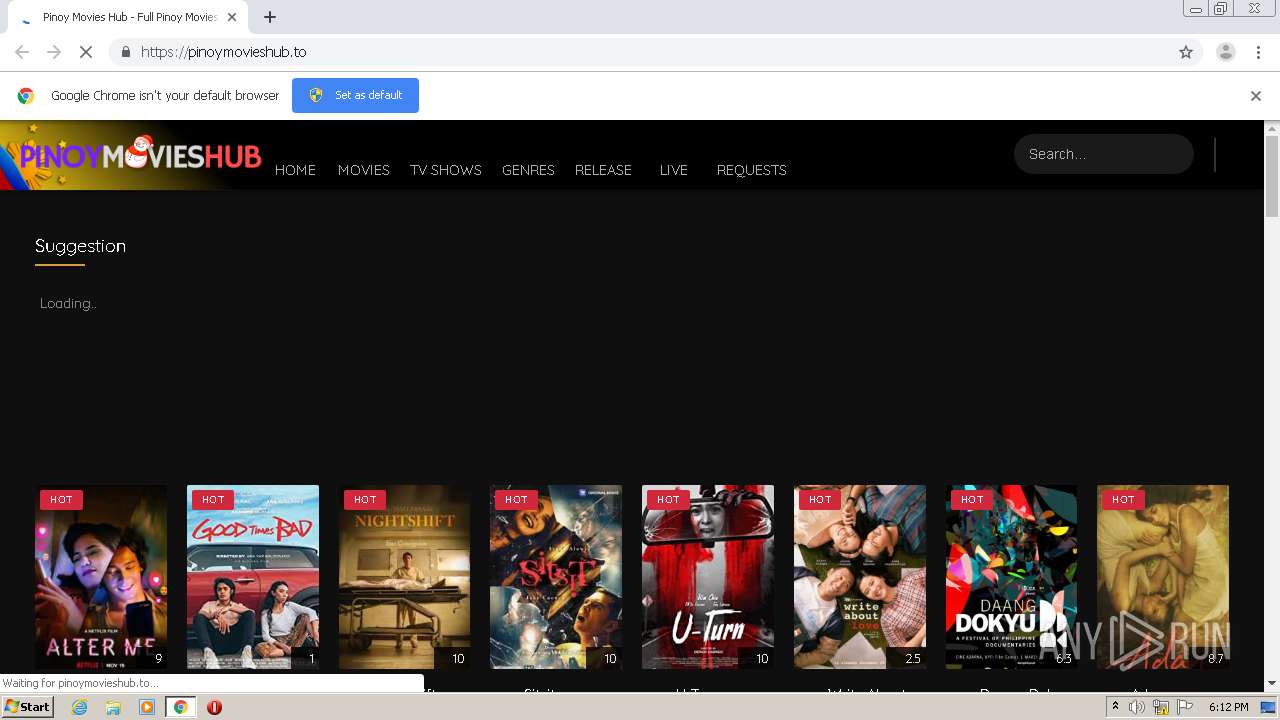
Task: Set Chrome as default browser
Action: (x=355, y=95)
